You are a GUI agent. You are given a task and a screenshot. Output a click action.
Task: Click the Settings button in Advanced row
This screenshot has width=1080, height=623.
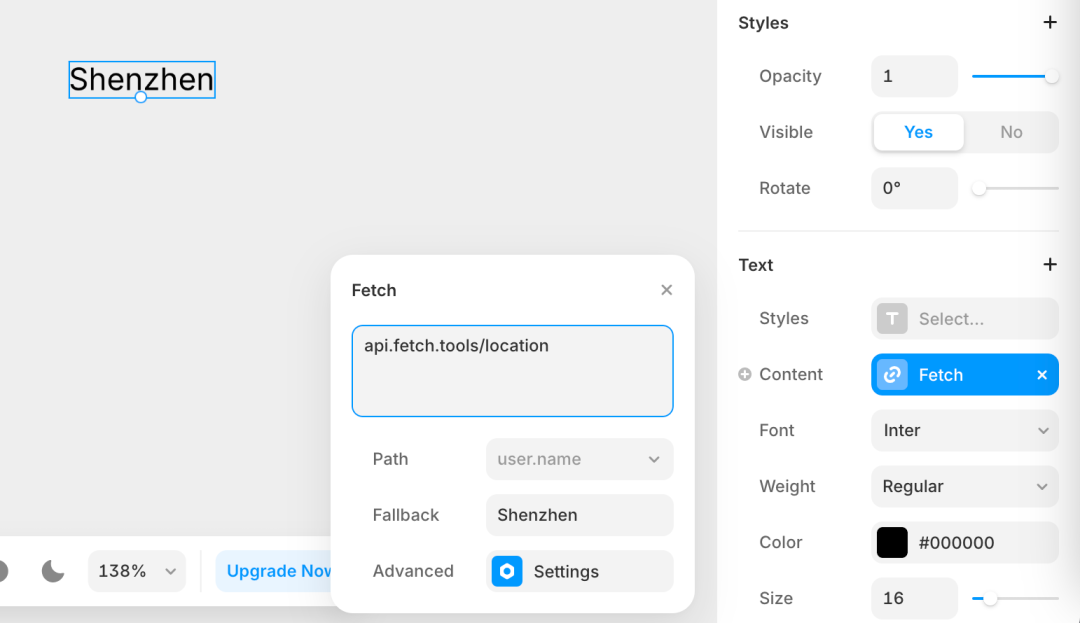click(x=579, y=571)
